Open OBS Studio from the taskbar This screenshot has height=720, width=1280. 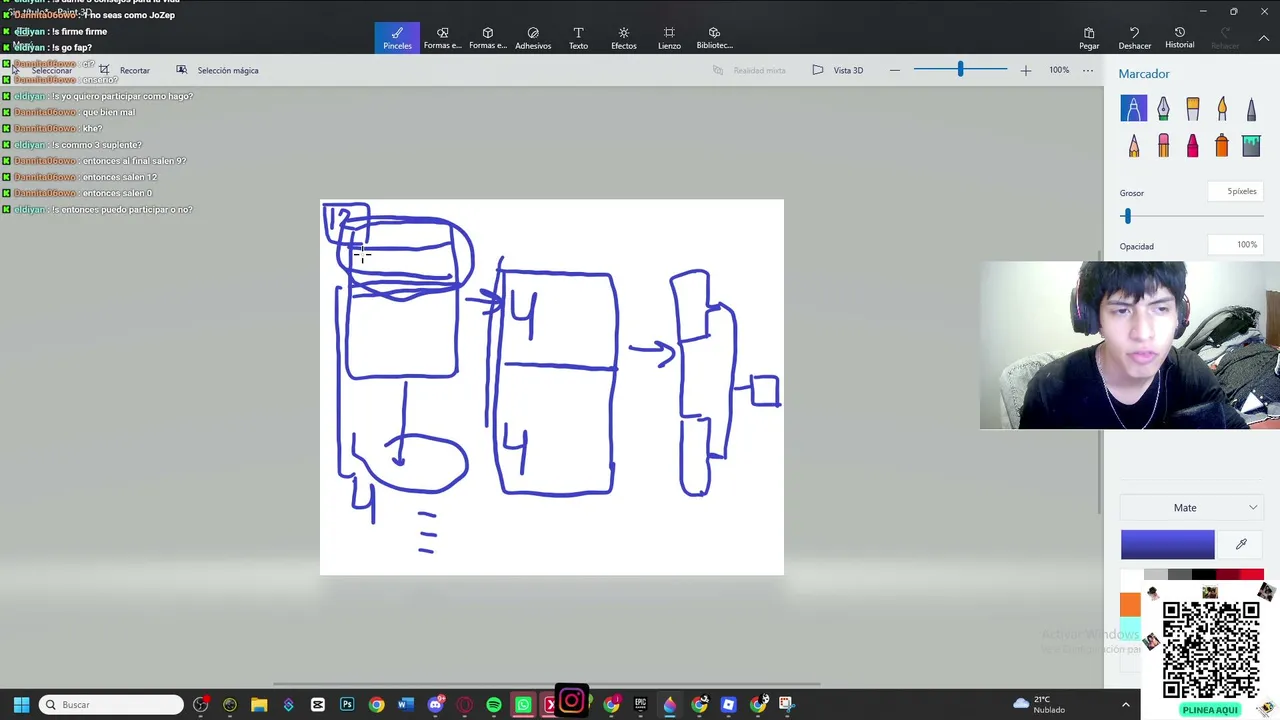pos(201,705)
